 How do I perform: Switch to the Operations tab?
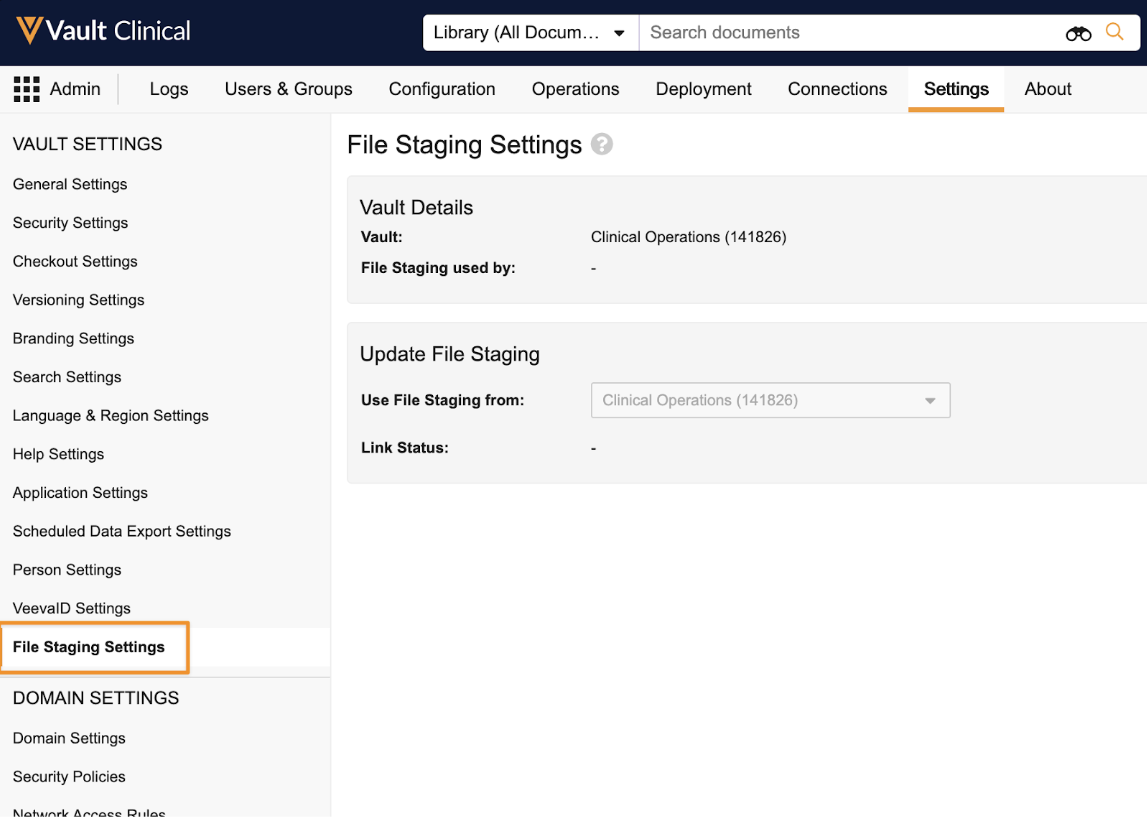point(575,89)
